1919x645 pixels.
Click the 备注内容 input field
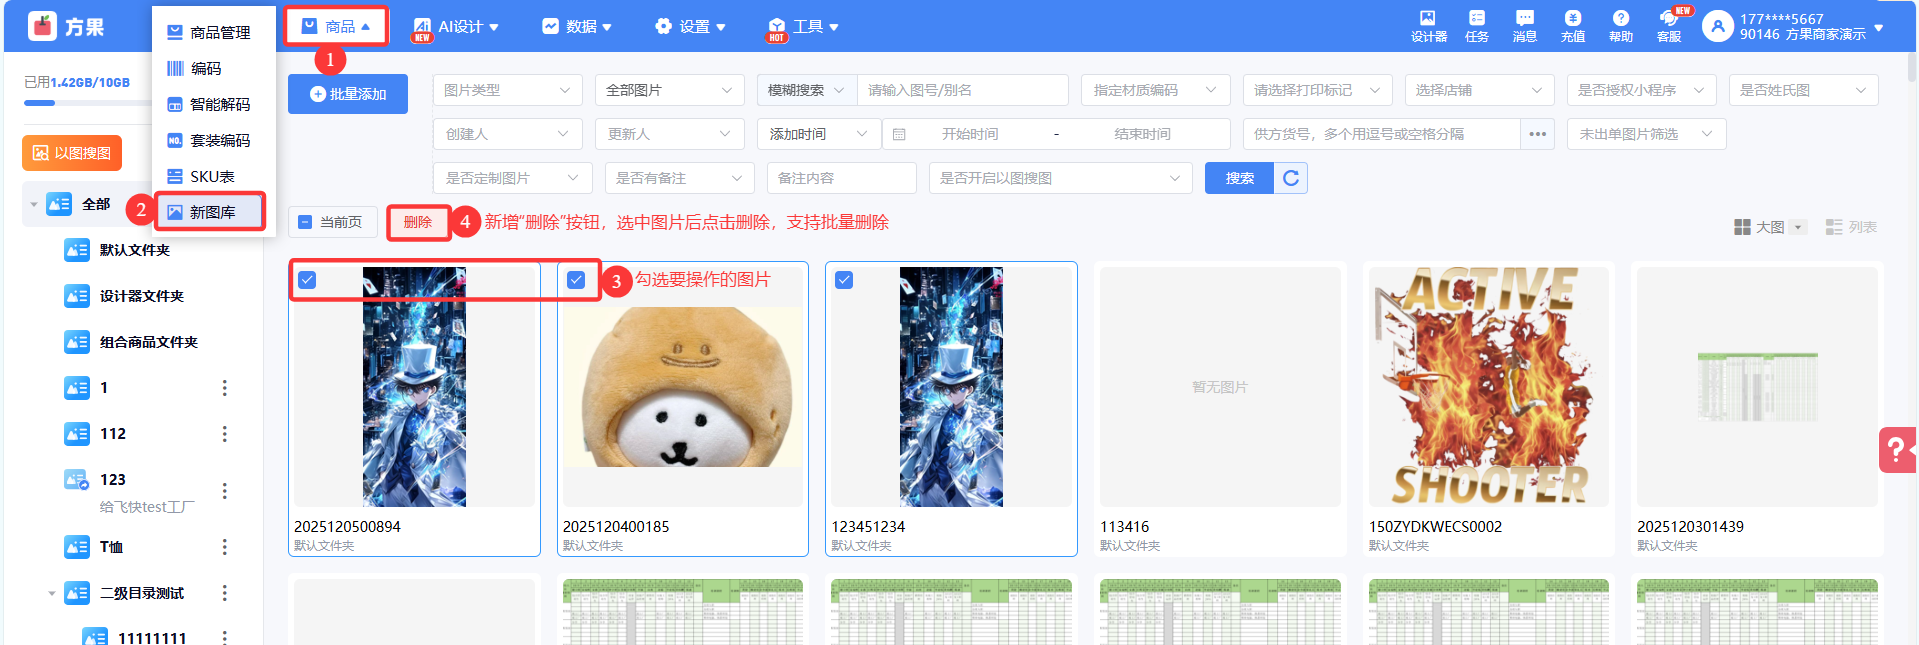point(842,178)
